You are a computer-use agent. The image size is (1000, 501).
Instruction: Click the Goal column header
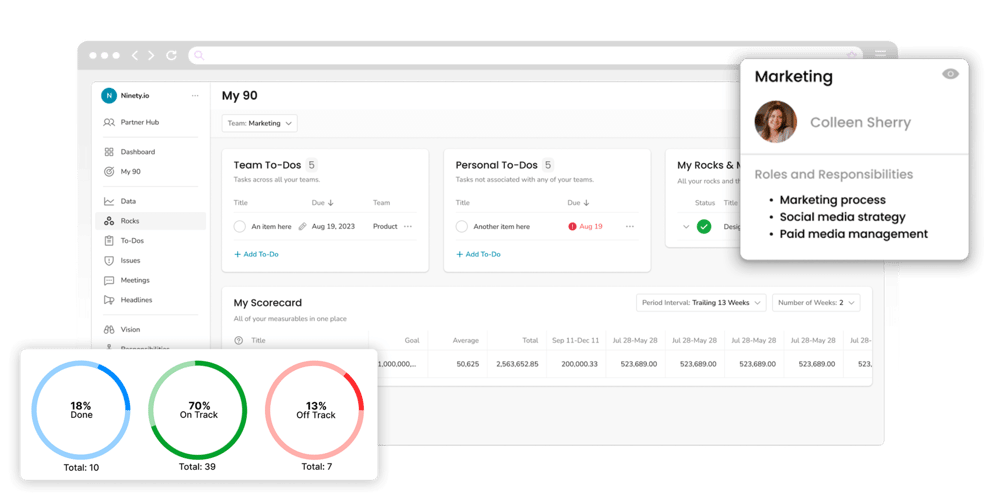pyautogui.click(x=412, y=340)
